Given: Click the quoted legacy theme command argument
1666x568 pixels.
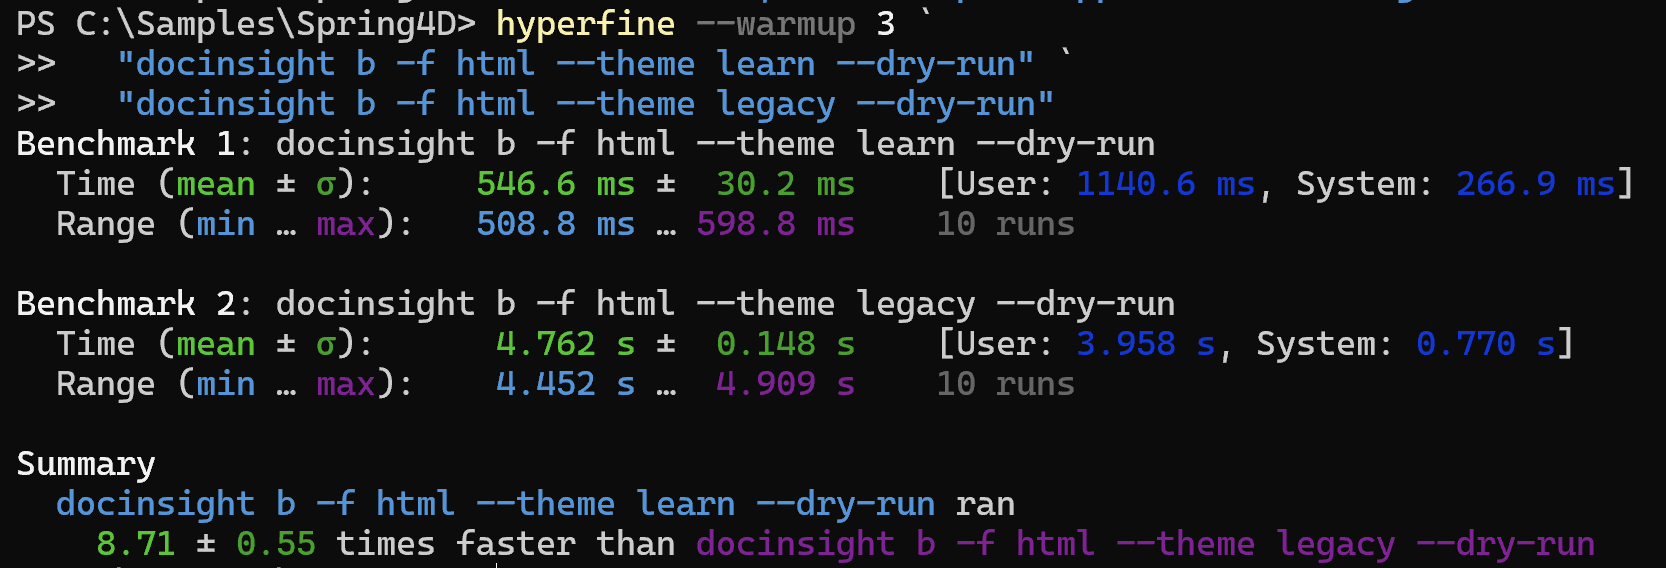Looking at the screenshot, I should 585,104.
